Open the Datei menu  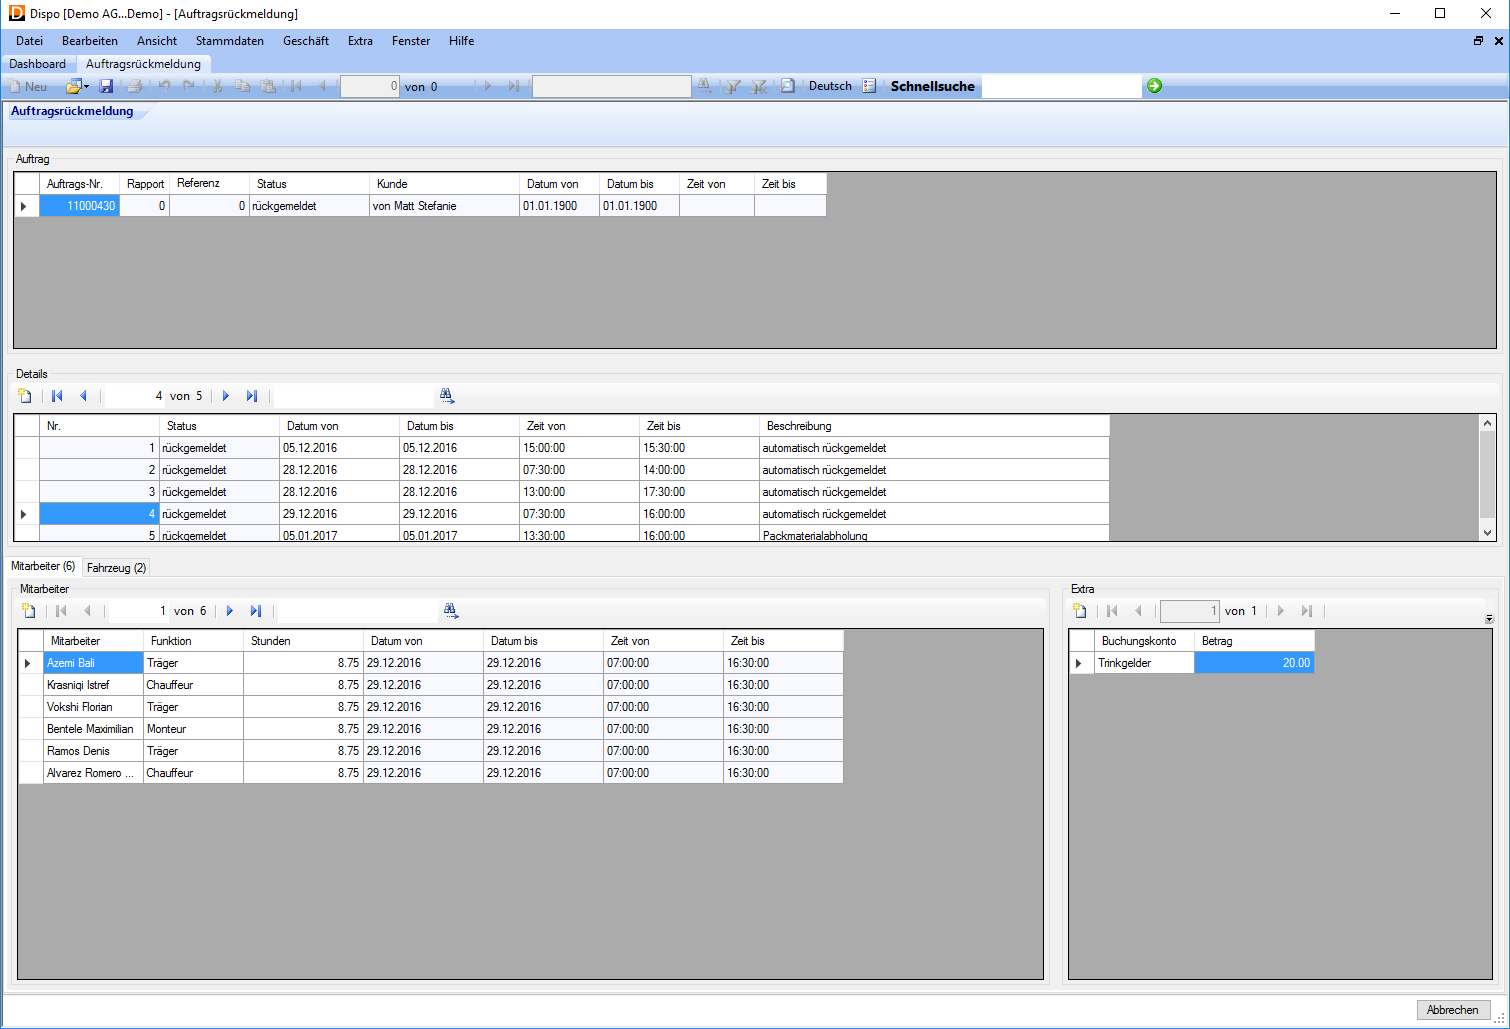pos(30,41)
